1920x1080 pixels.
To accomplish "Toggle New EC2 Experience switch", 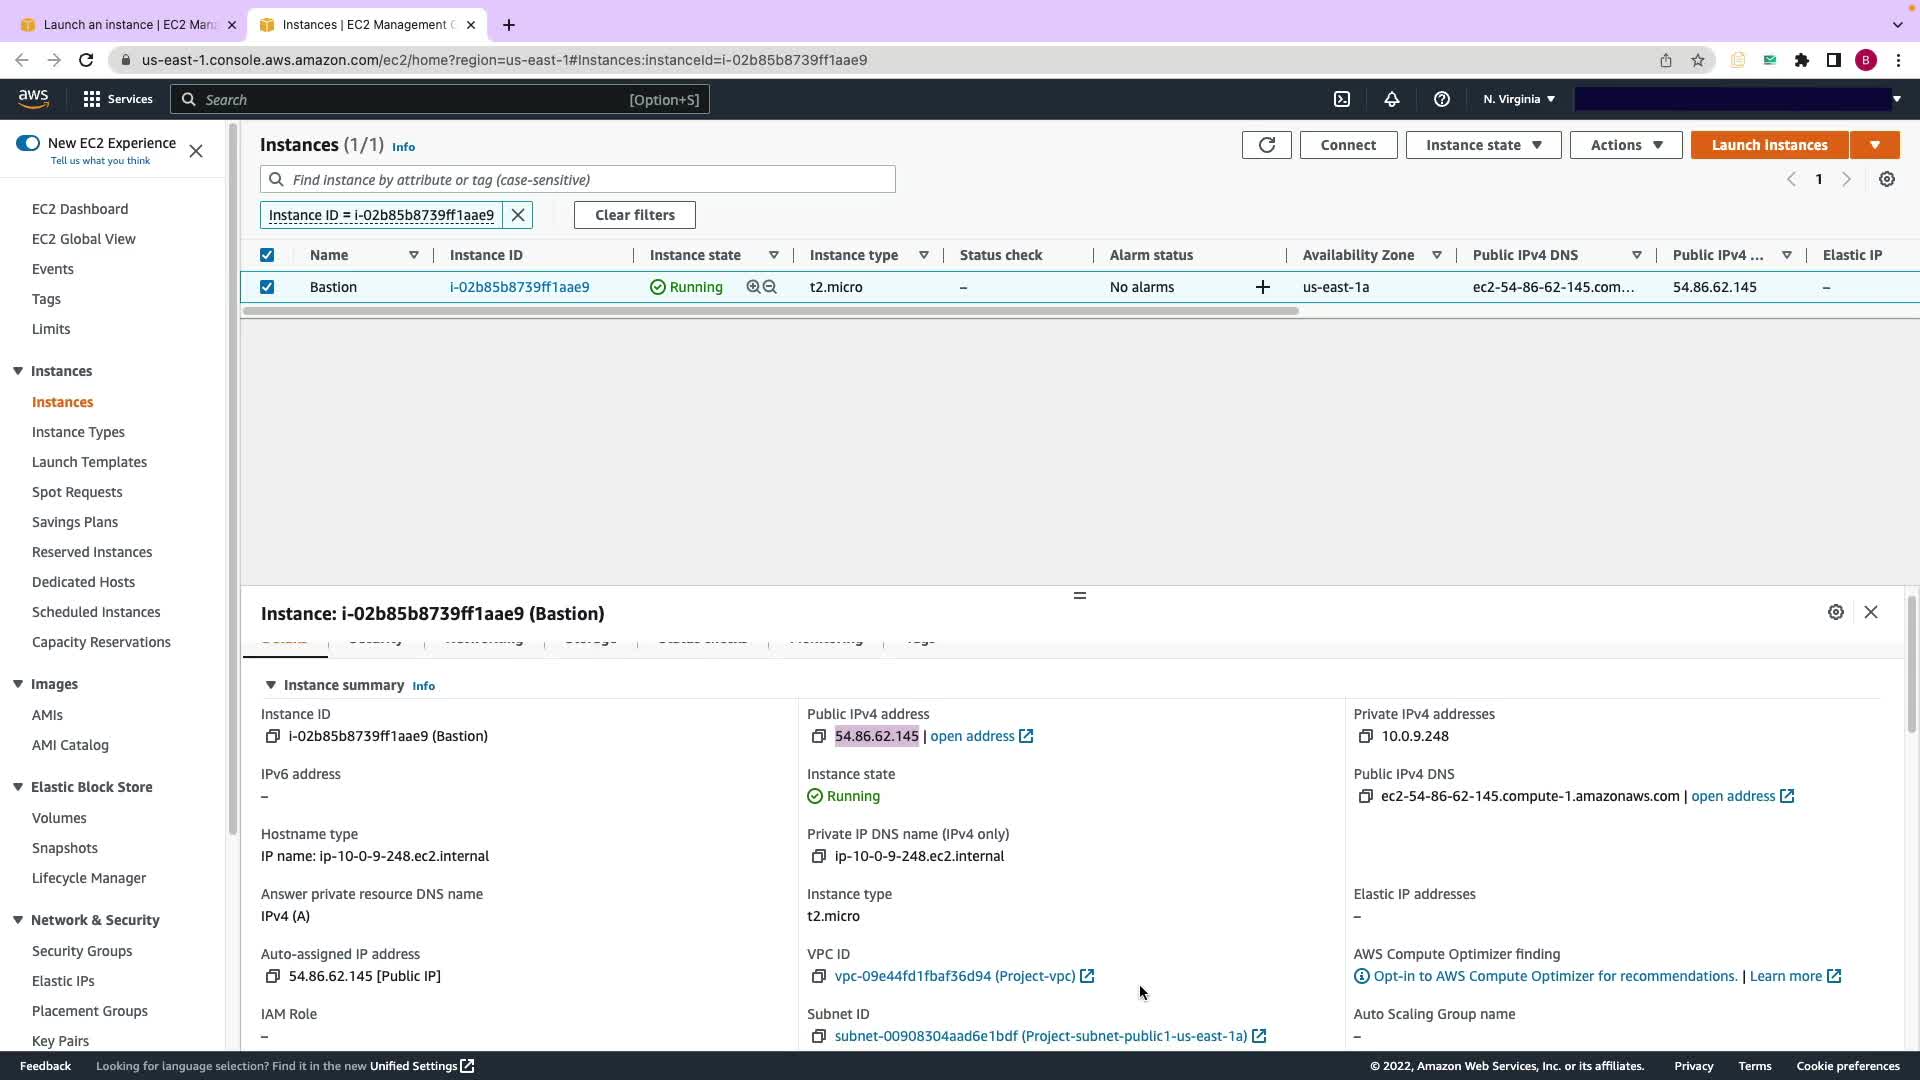I will [x=28, y=143].
